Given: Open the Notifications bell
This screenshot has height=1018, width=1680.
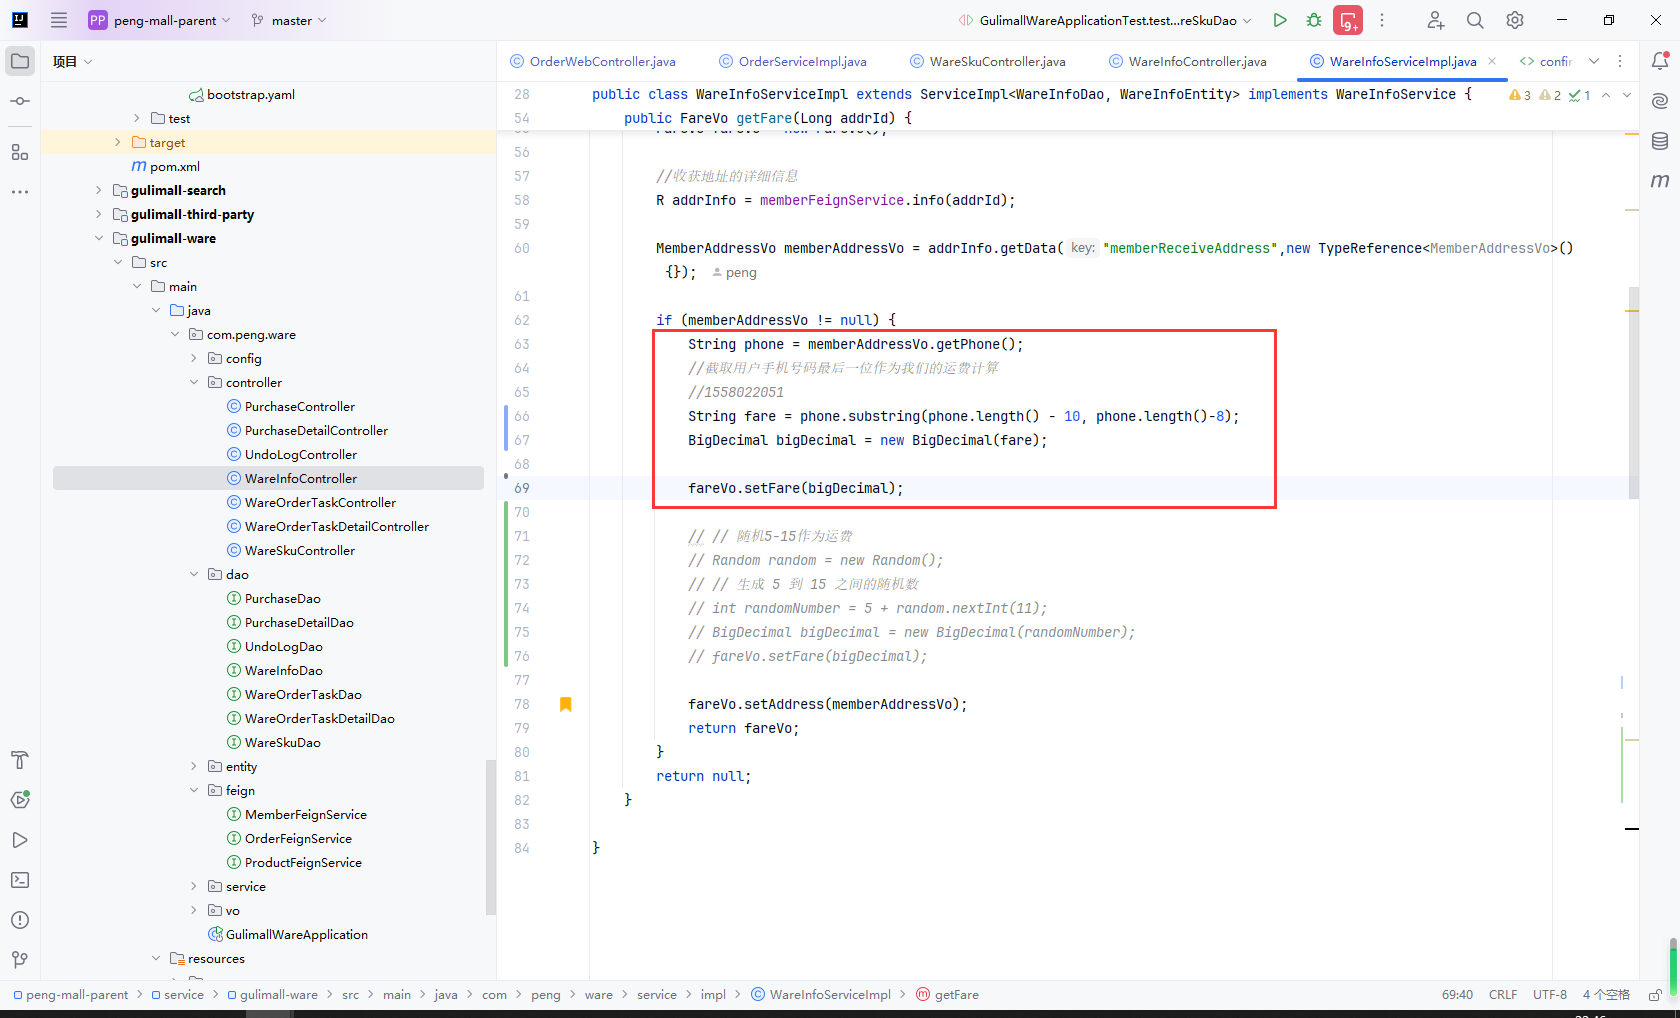Looking at the screenshot, I should pyautogui.click(x=1660, y=61).
